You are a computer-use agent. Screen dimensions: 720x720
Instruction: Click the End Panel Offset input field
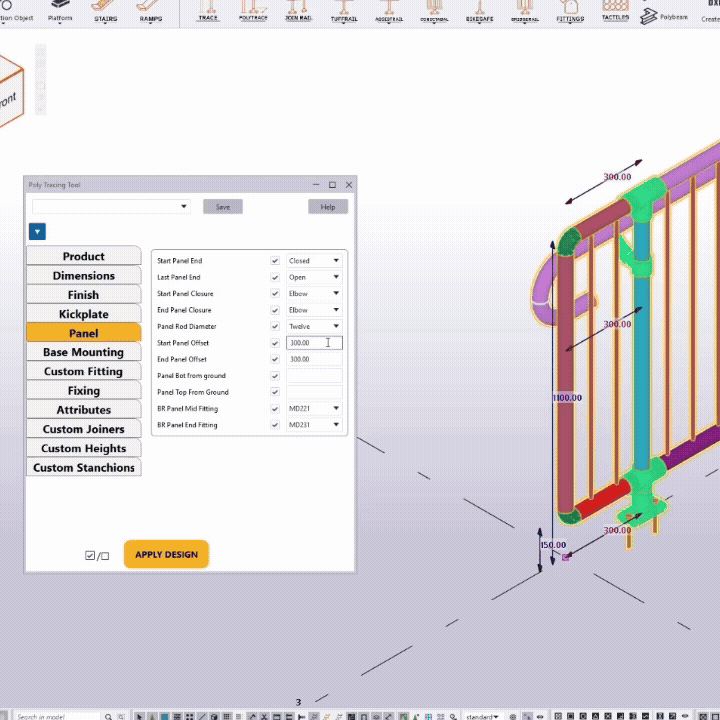[314, 359]
